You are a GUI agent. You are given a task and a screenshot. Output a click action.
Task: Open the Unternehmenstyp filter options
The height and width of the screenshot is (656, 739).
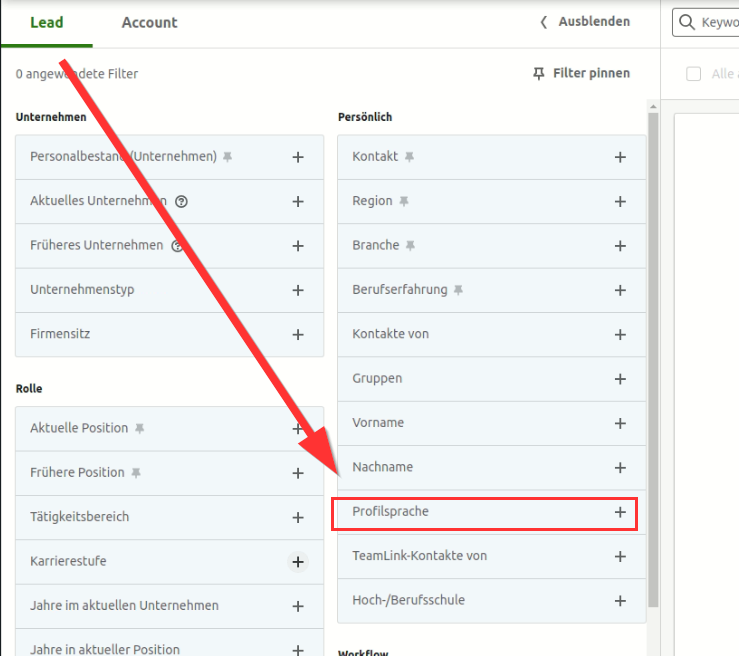(x=297, y=290)
